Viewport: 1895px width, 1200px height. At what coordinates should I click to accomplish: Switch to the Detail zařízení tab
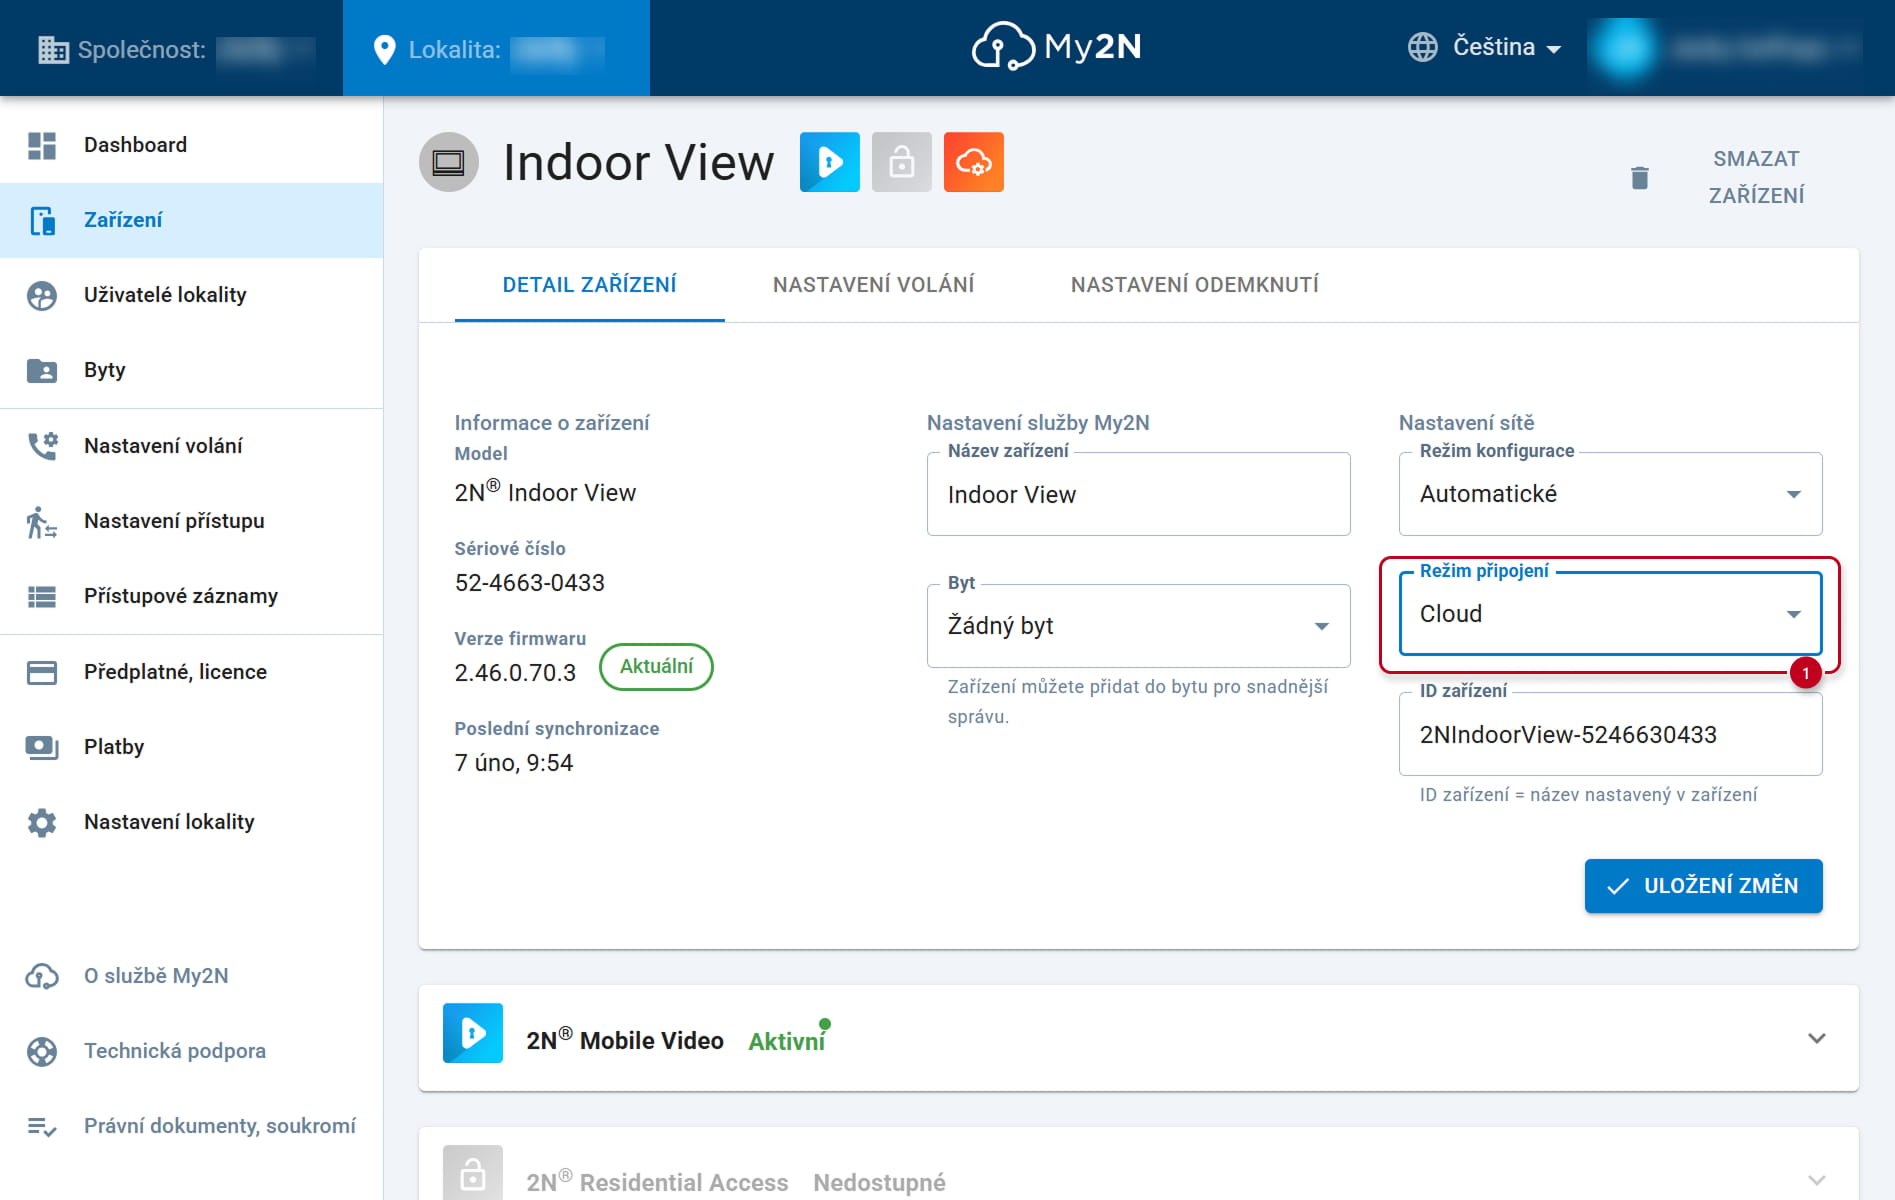[590, 285]
